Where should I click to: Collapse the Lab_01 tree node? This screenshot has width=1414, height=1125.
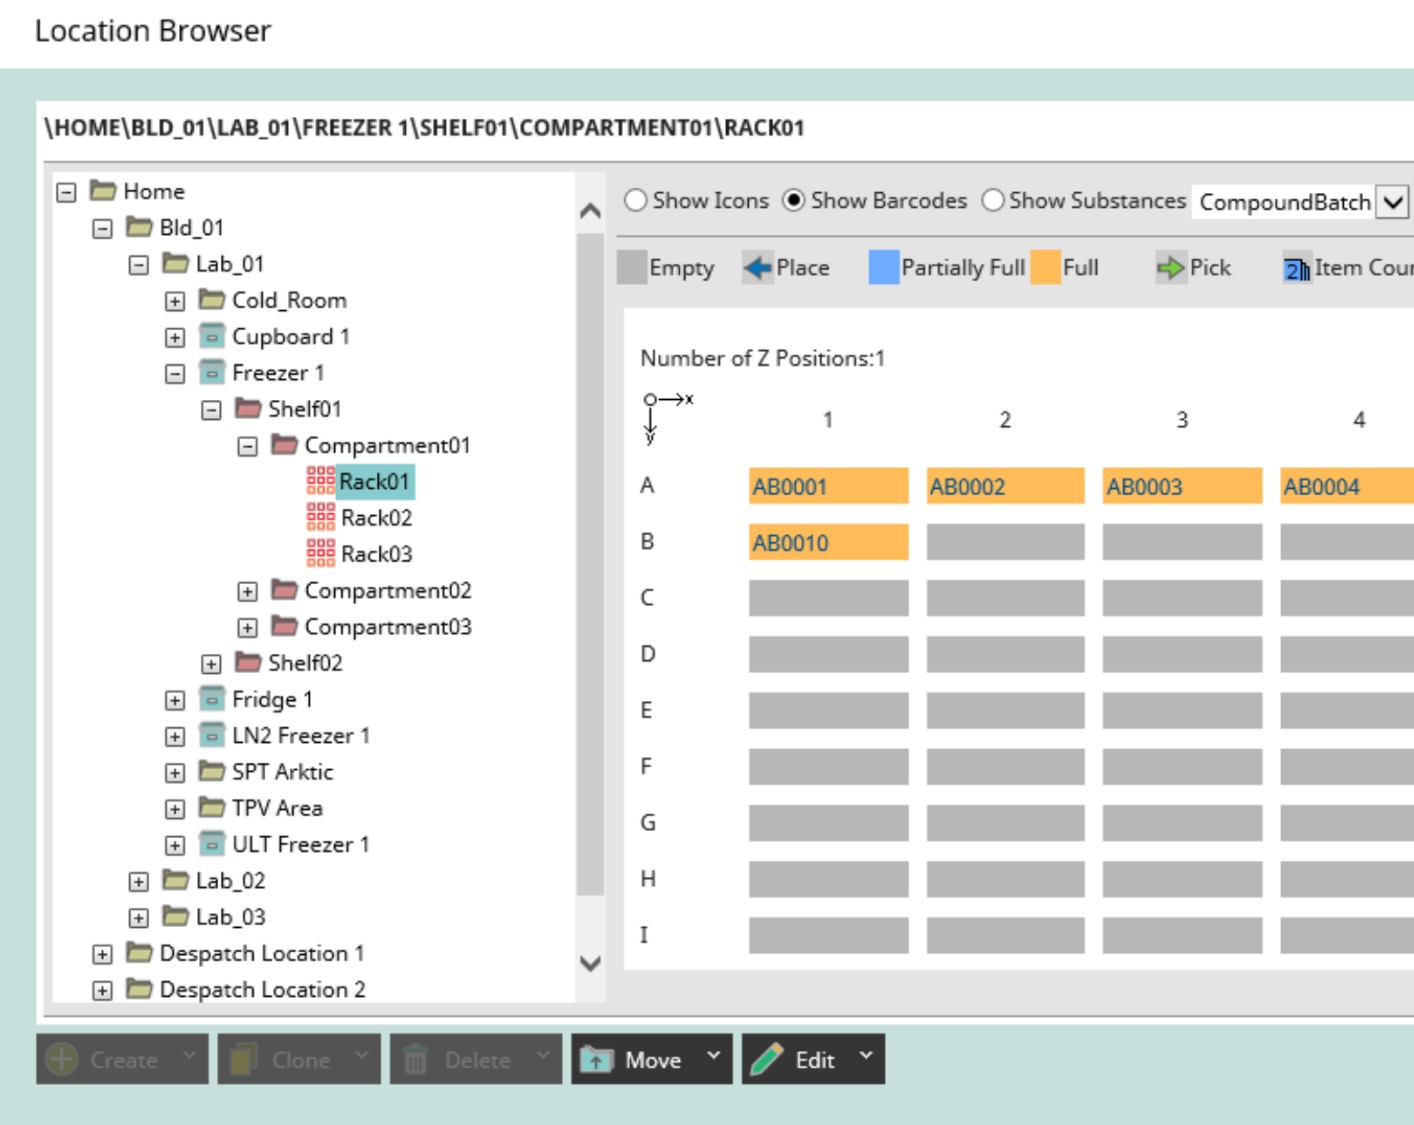click(x=141, y=263)
